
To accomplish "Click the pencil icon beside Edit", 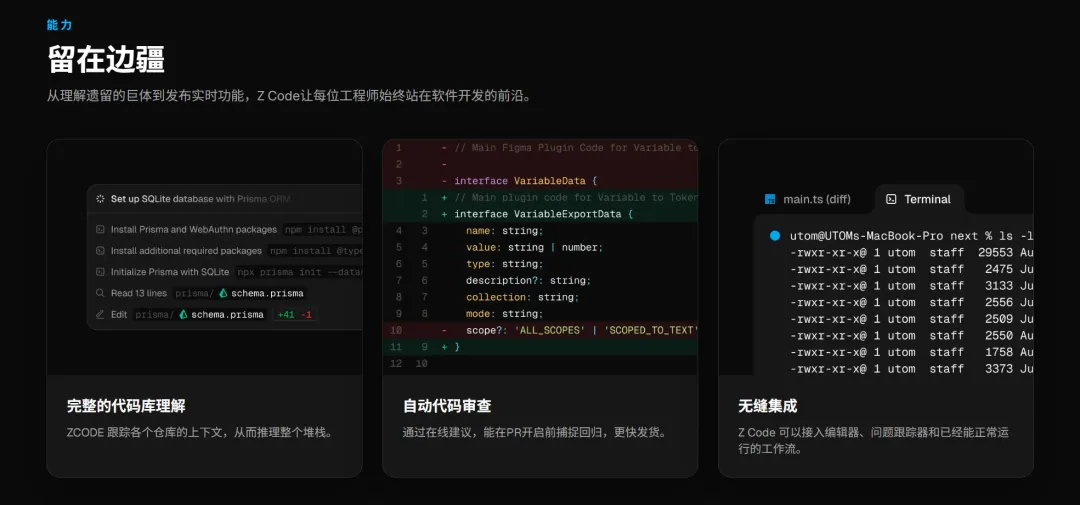I will point(100,314).
